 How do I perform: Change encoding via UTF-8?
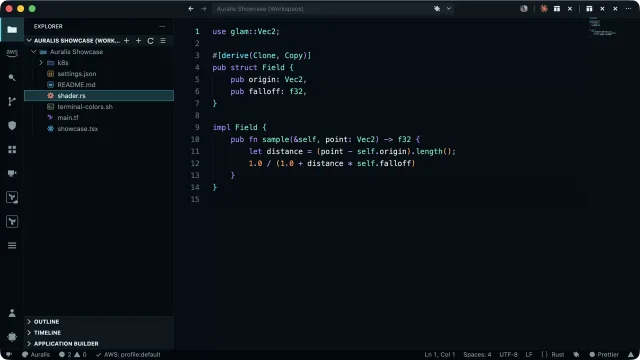click(x=508, y=355)
